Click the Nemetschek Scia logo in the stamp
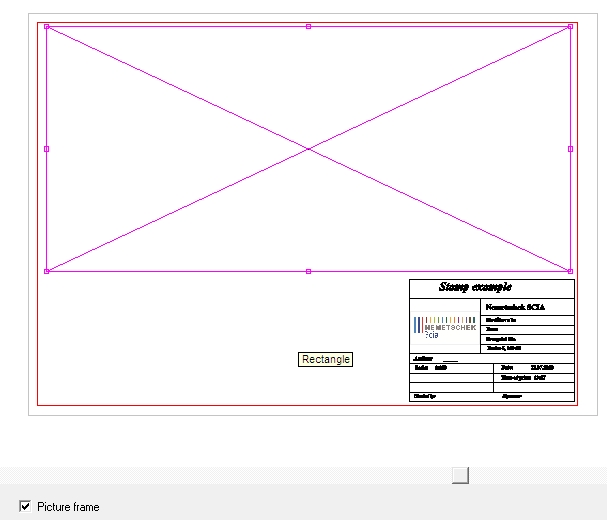This screenshot has height=520, width=607. (445, 326)
